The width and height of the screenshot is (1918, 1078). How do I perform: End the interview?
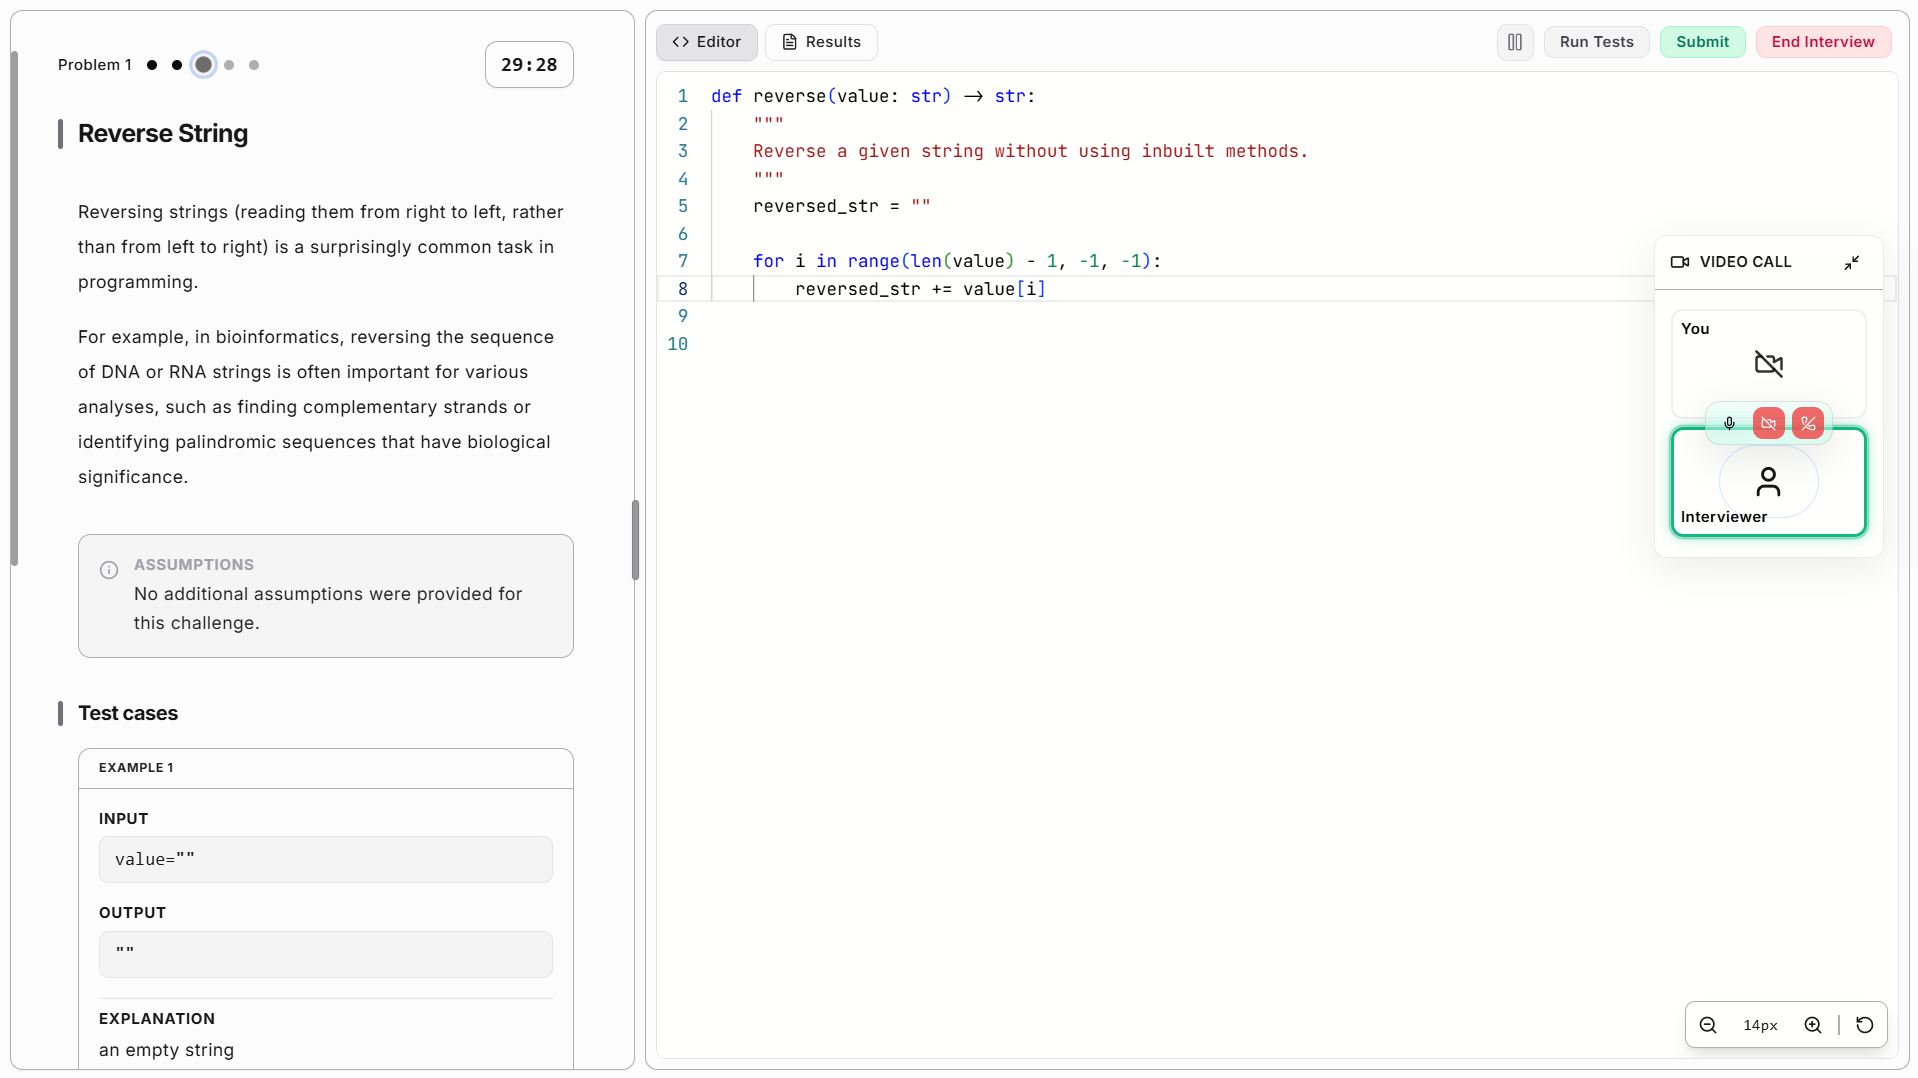1822,42
